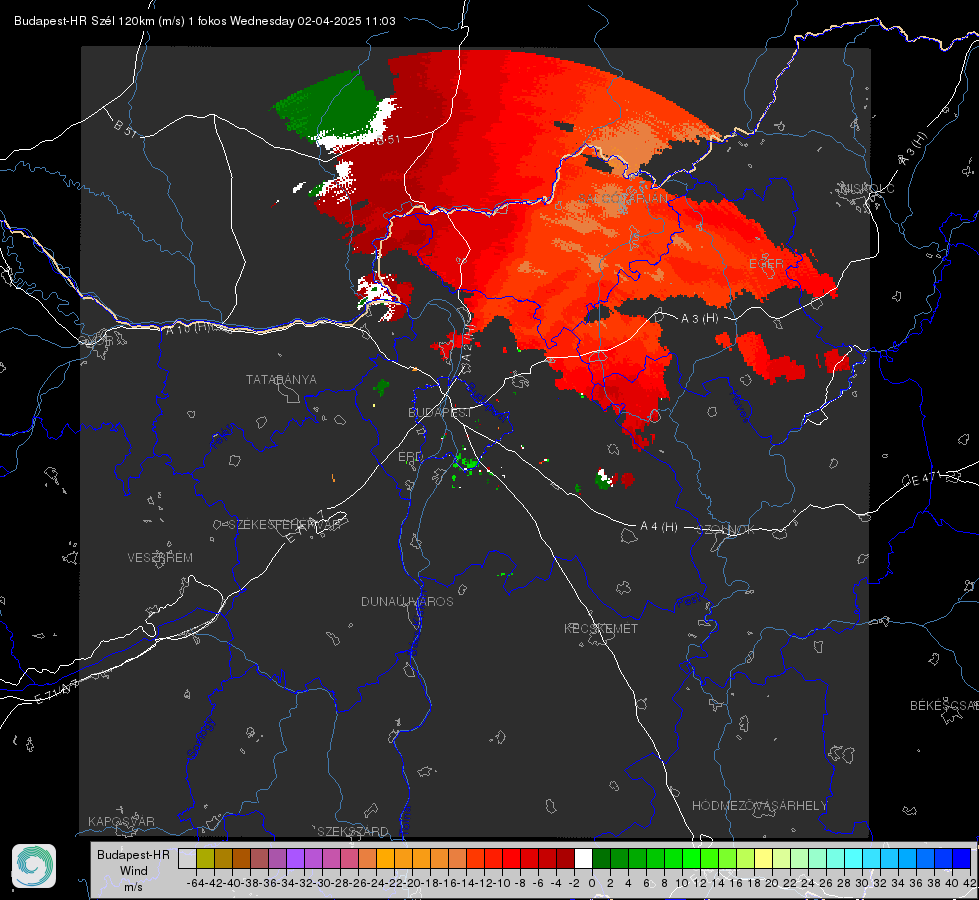979x900 pixels.
Task: Select the HÓDMEZŐVÁSÁRHELY city label
Action: coord(759,806)
